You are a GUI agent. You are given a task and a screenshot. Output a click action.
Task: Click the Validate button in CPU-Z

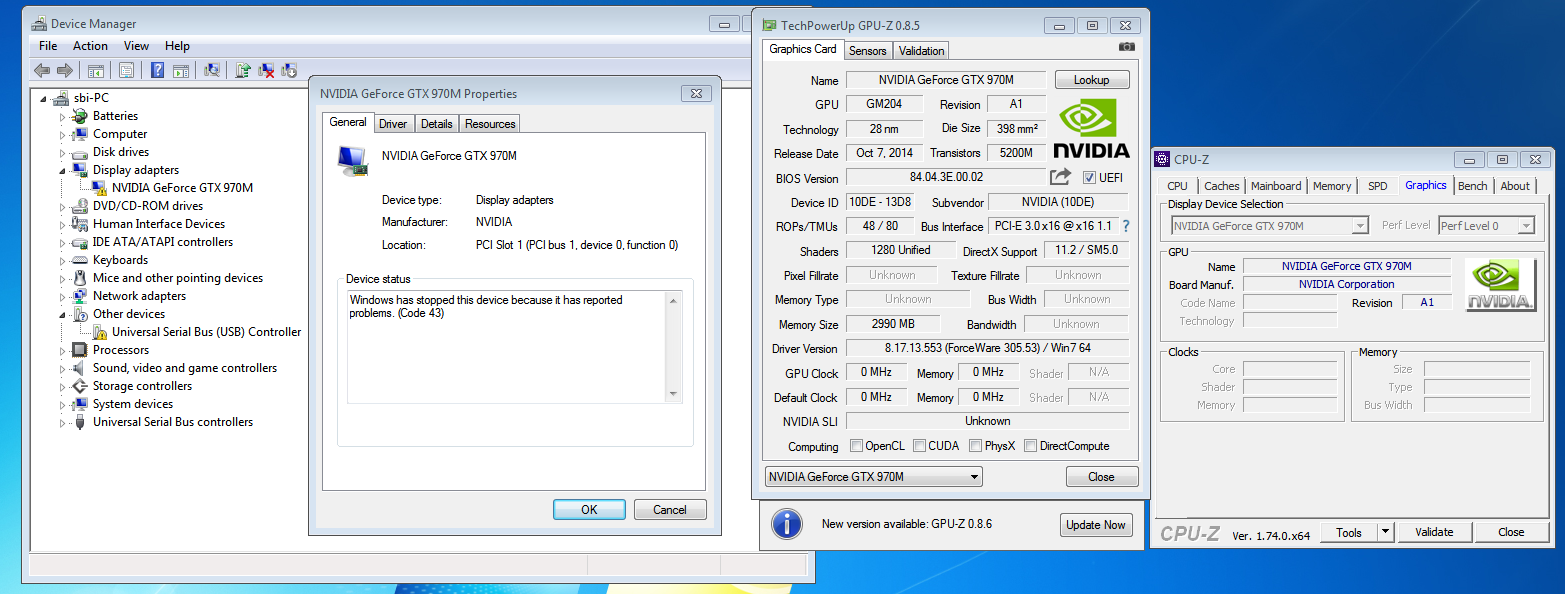(1434, 532)
